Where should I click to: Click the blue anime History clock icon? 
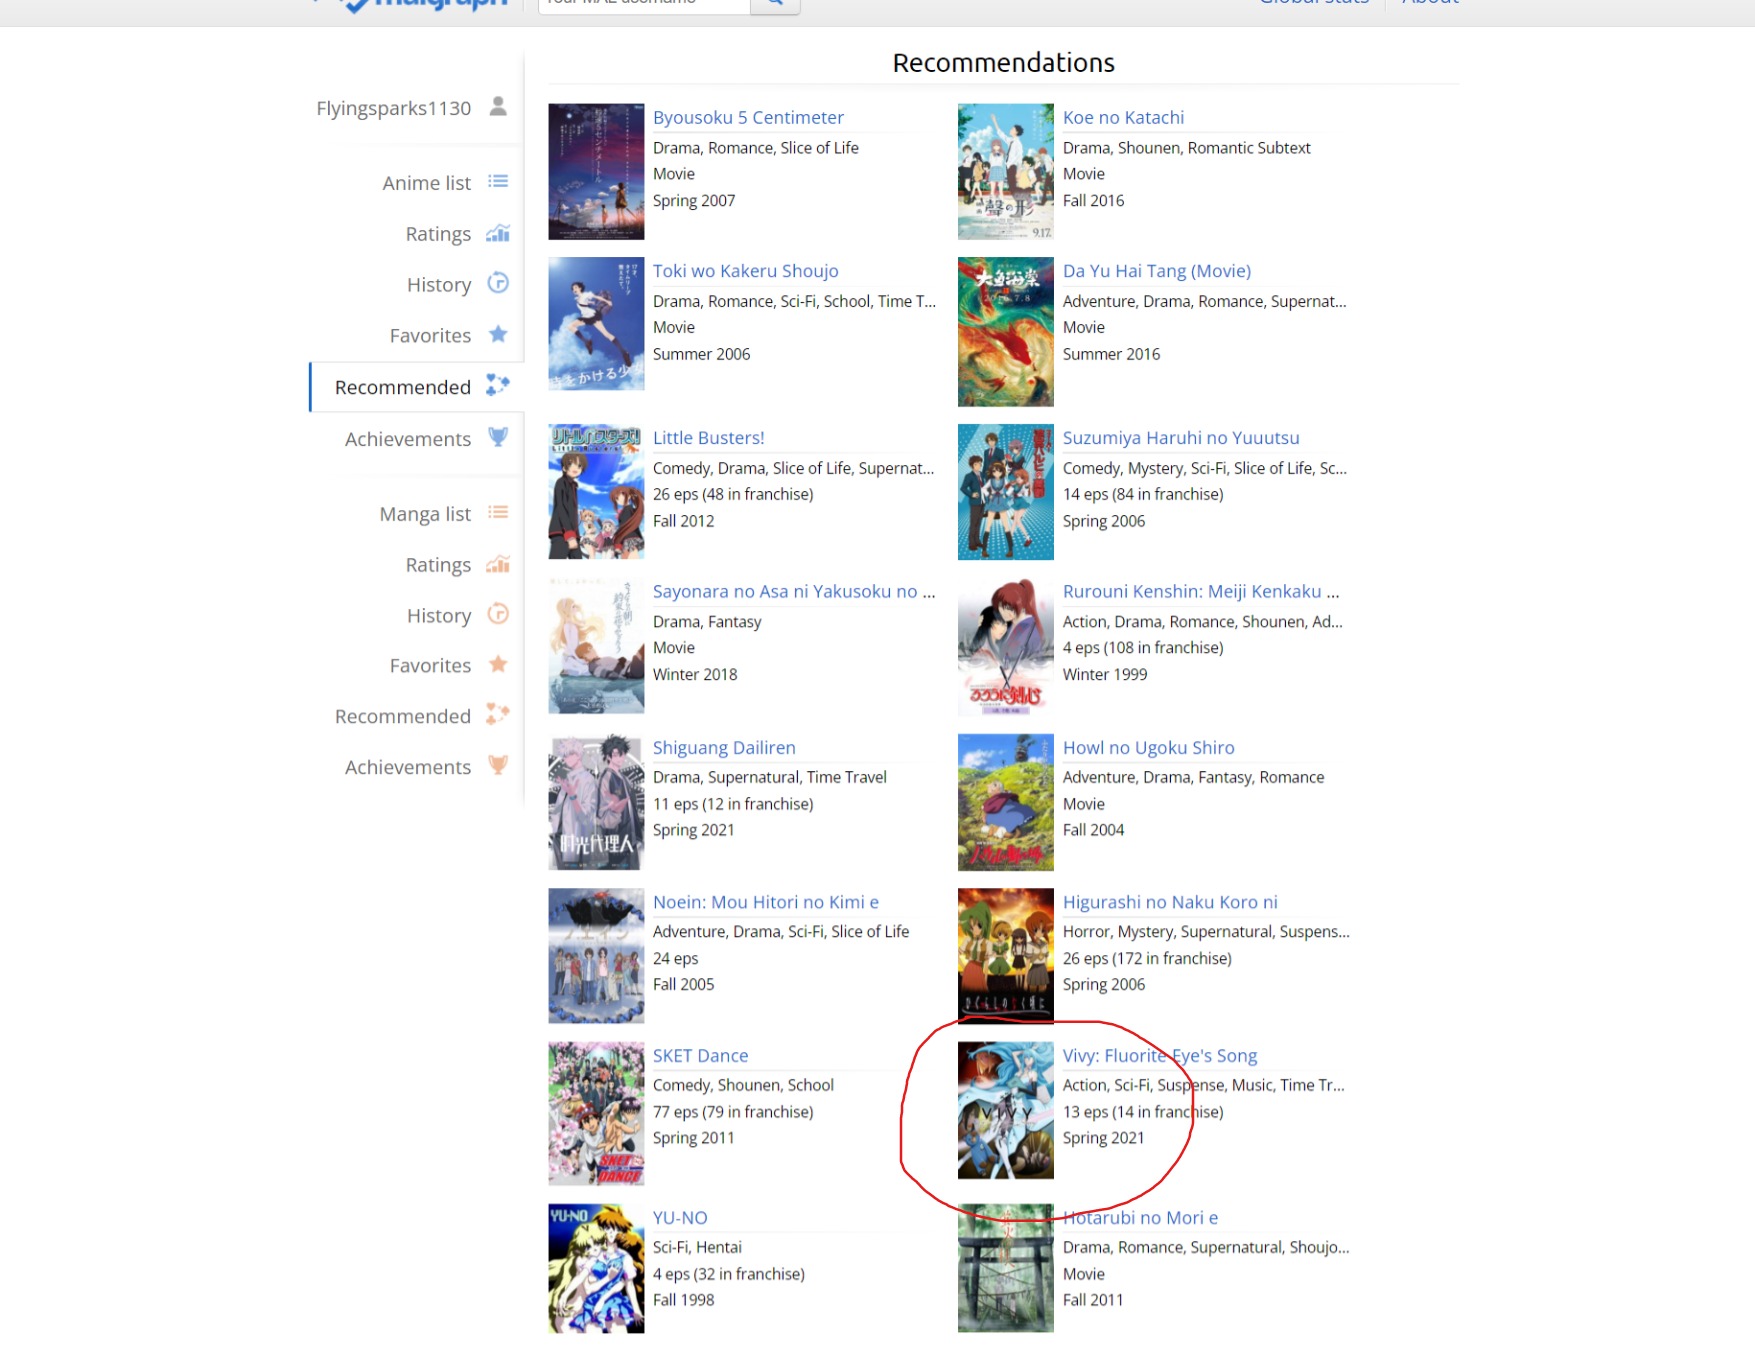(498, 283)
